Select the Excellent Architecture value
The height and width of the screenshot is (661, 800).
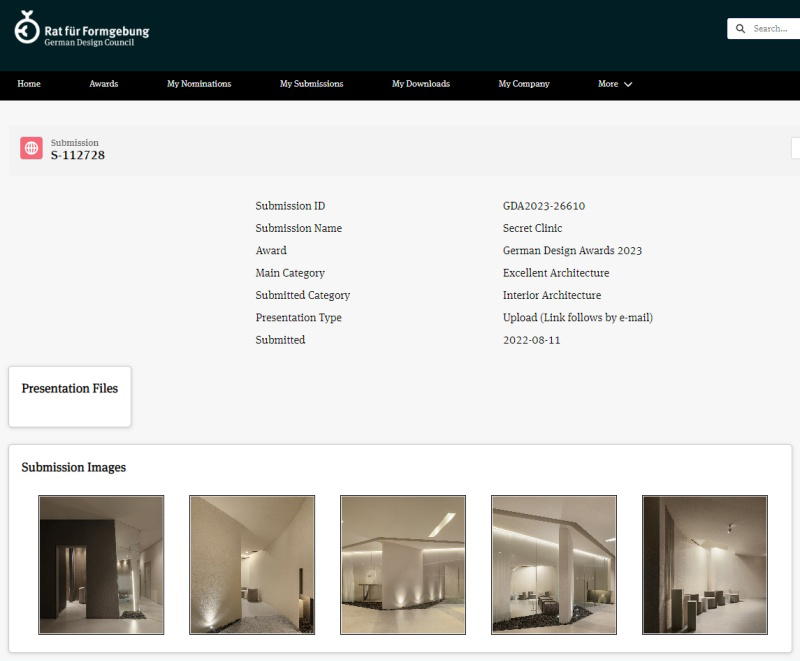click(x=556, y=273)
